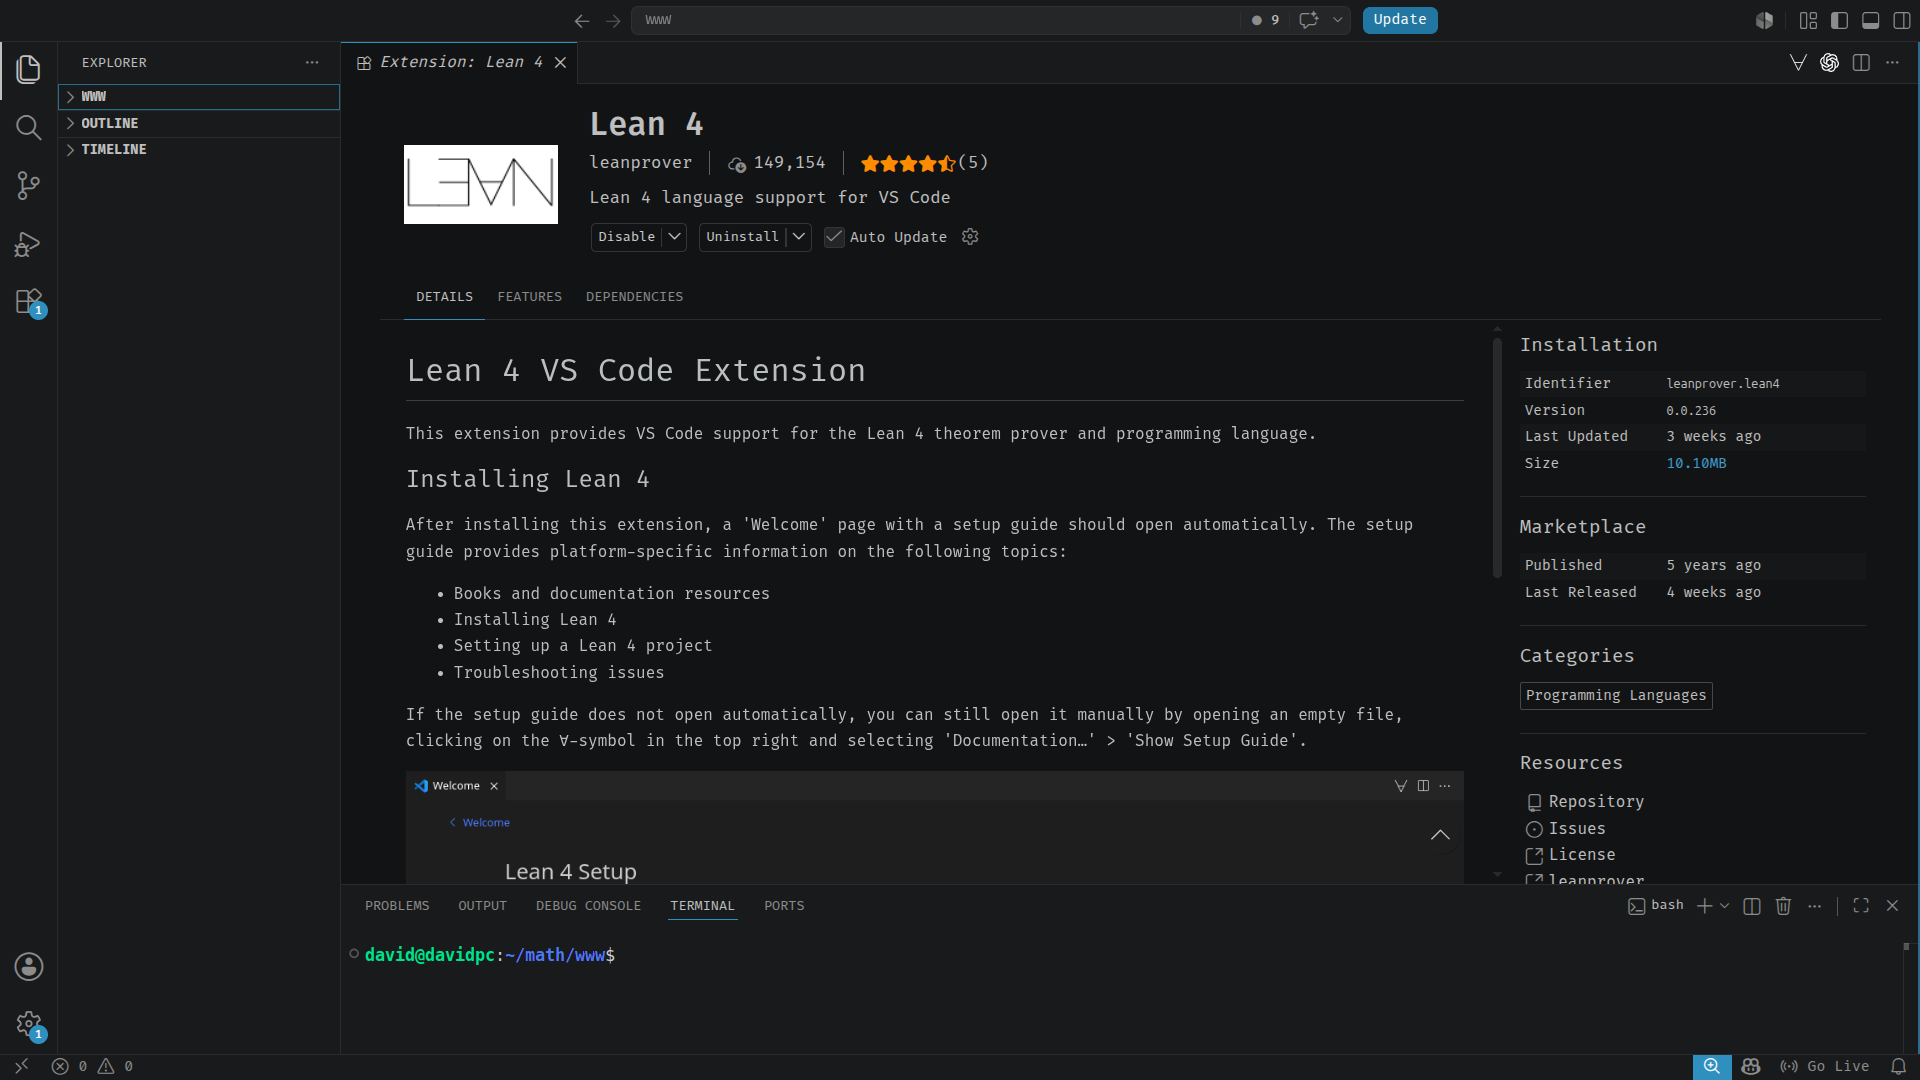This screenshot has height=1080, width=1920.
Task: Open the Repository resource link
Action: point(1596,802)
